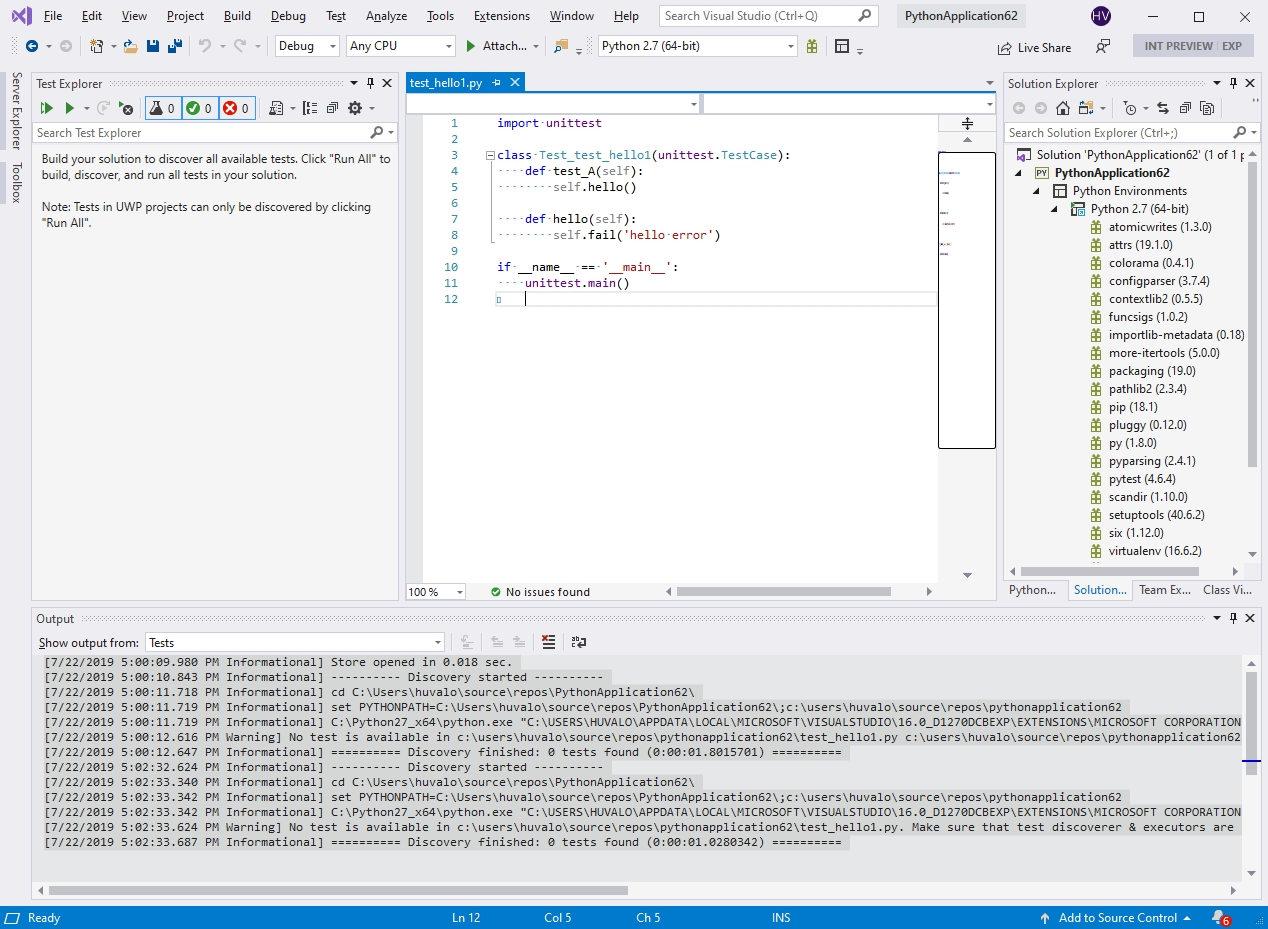The image size is (1268, 929).
Task: Open Test Explorer settings gear
Action: 354,108
